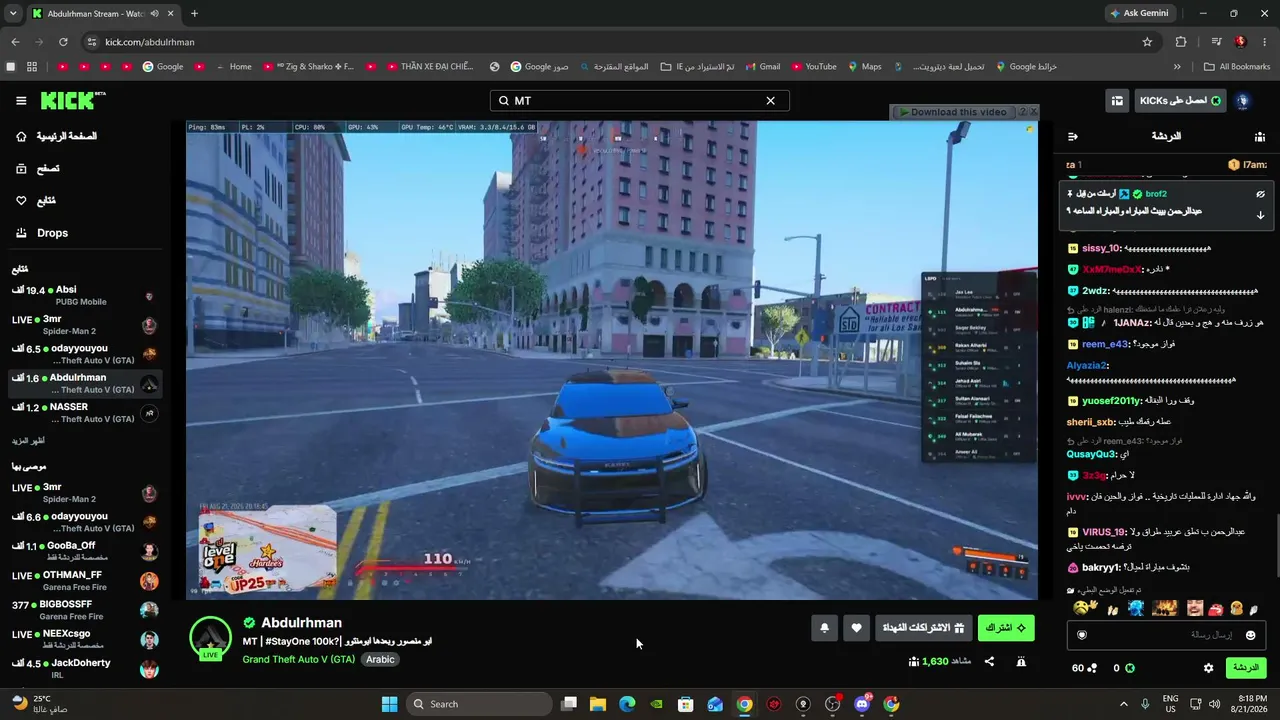Focus the Kick search field containing MT
Screen dimensions: 1280x720
tap(639, 101)
